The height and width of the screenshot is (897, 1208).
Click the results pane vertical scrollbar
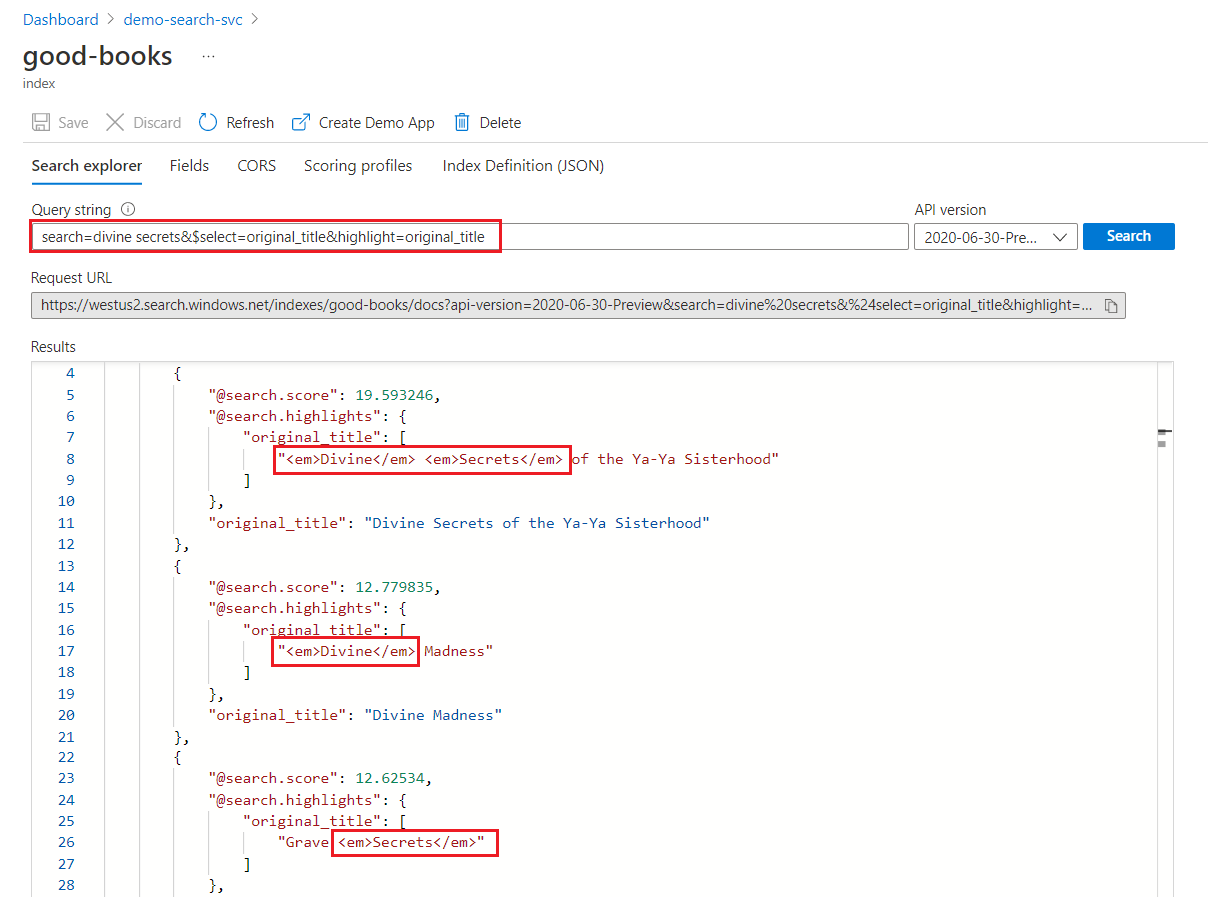1164,600
